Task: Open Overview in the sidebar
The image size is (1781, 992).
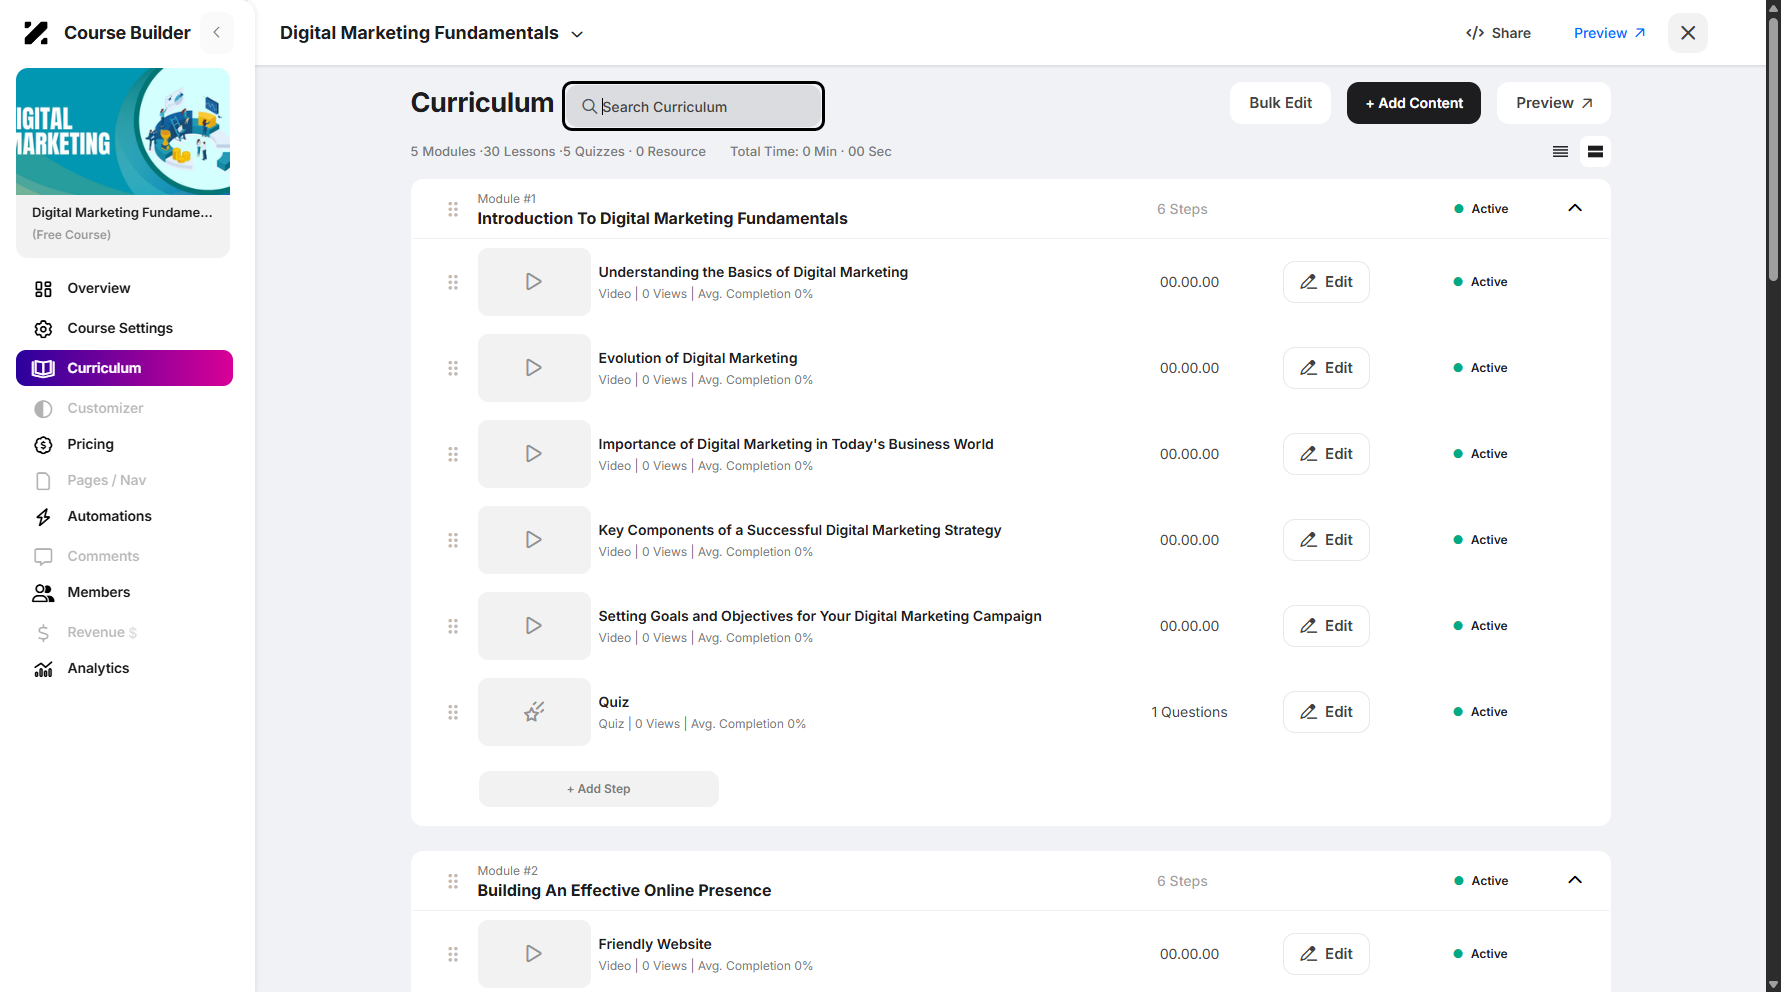Action: [x=124, y=288]
